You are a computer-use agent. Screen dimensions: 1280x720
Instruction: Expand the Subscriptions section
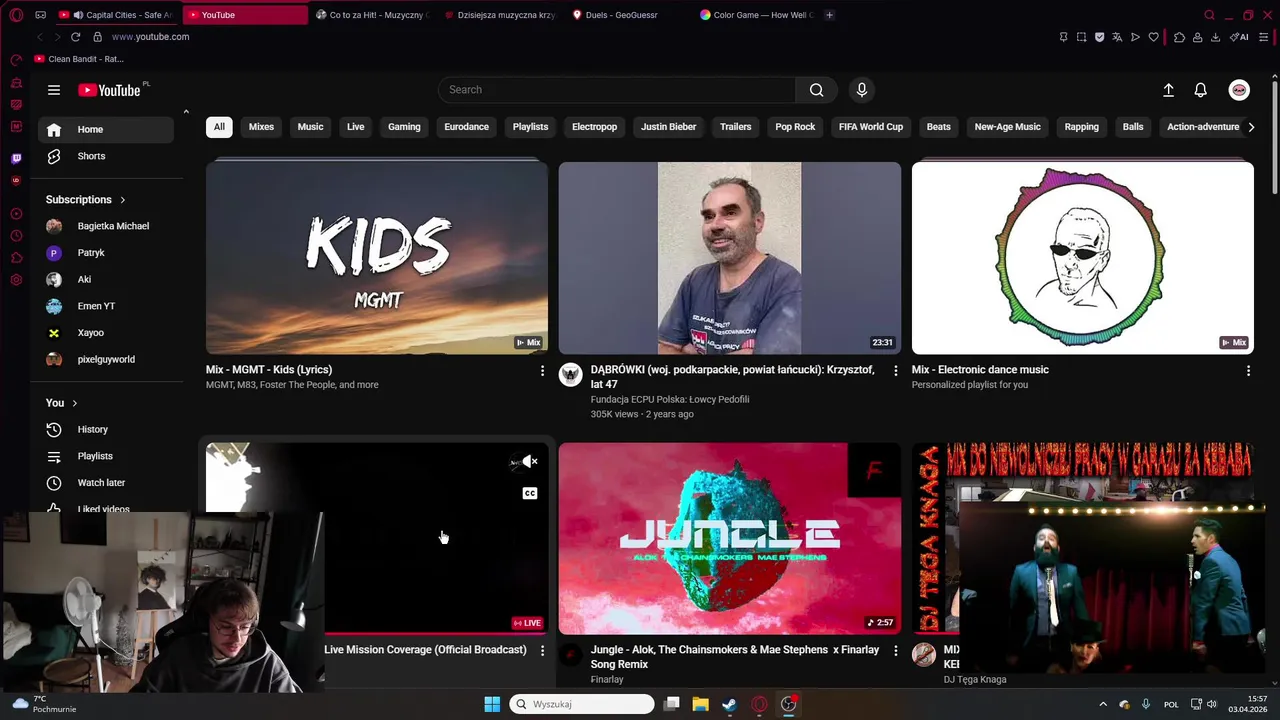pos(86,199)
